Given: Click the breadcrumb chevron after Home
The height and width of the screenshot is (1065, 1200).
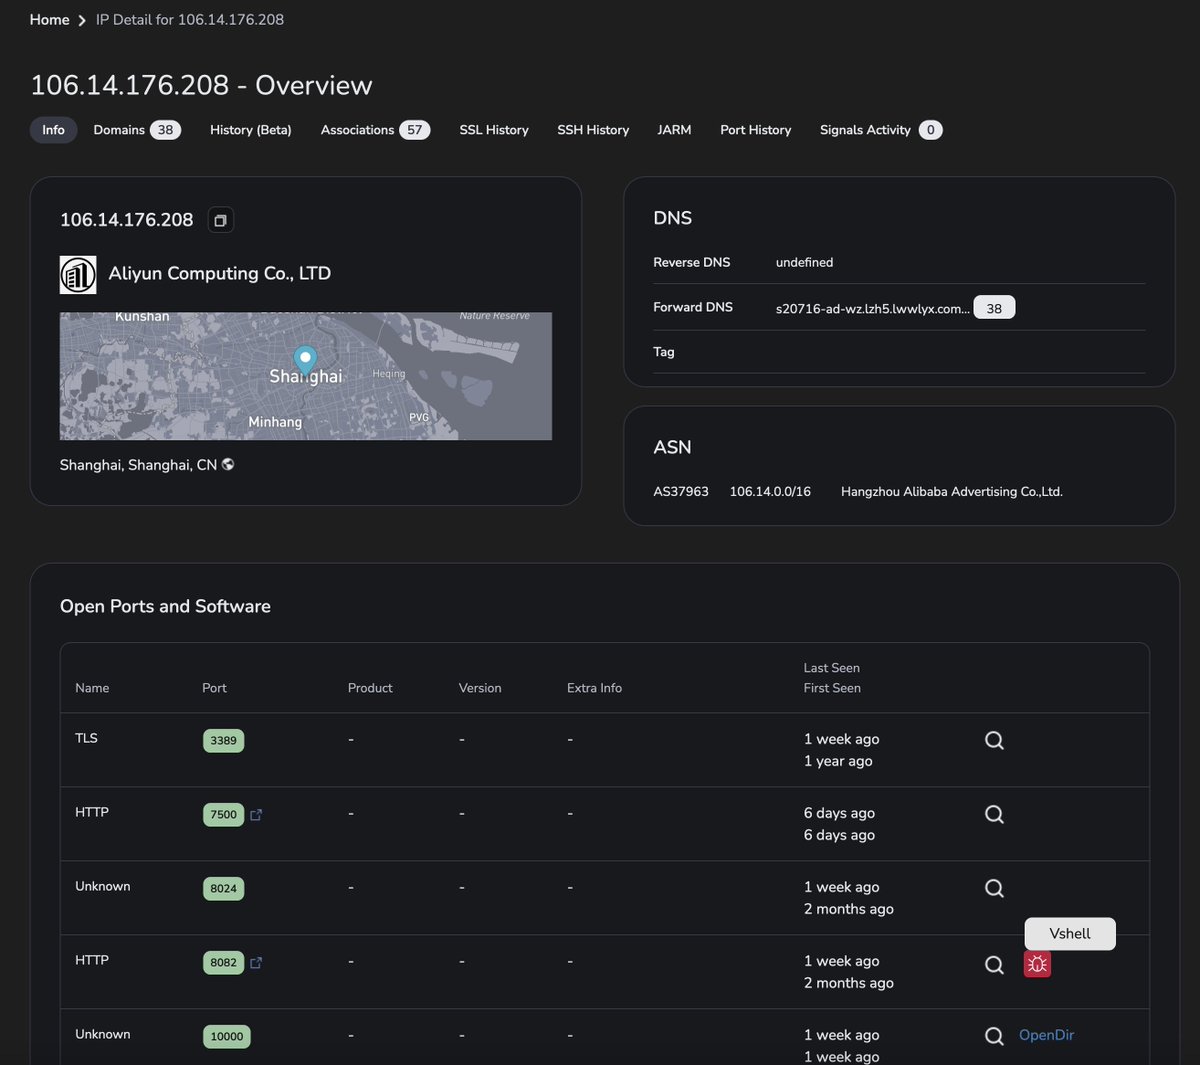Looking at the screenshot, I should (82, 20).
